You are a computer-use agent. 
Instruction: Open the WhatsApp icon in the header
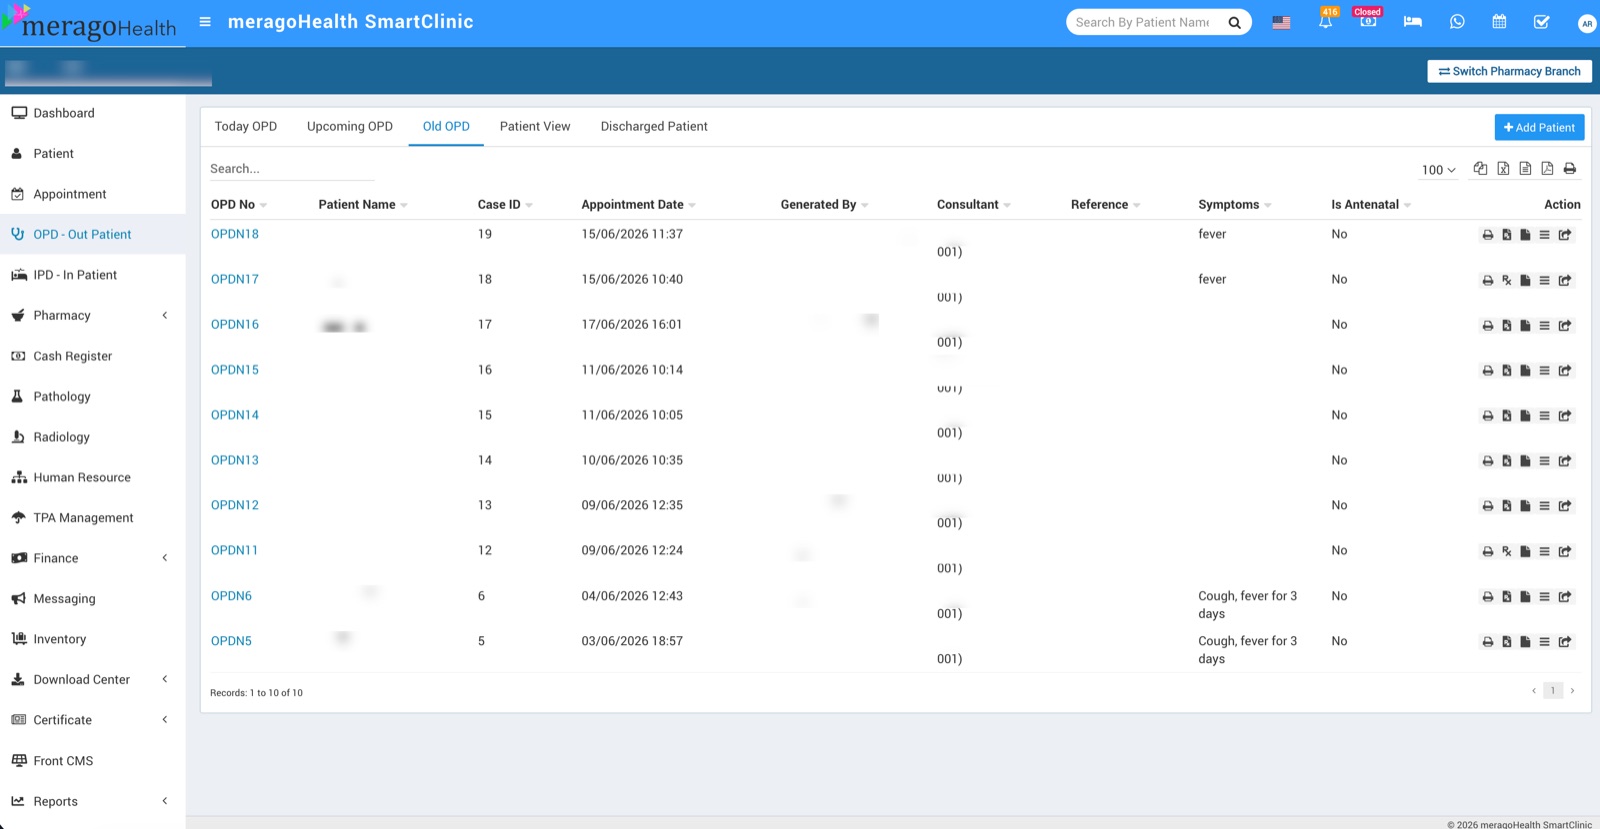[1457, 22]
